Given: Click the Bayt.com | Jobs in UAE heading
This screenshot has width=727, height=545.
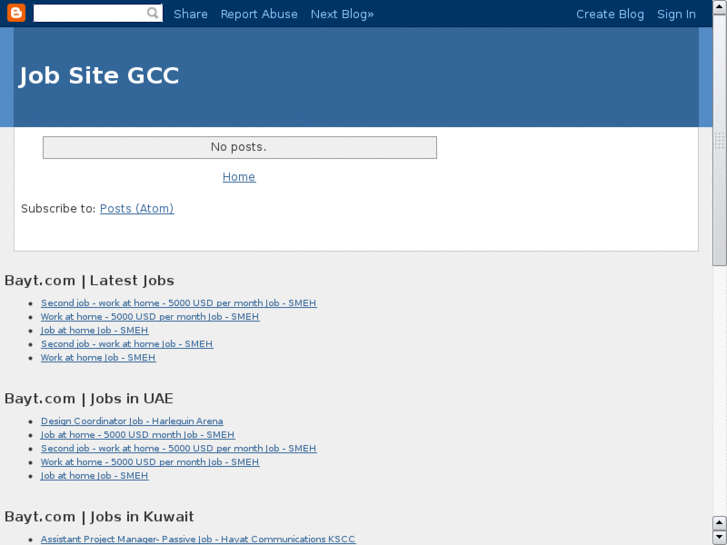Looking at the screenshot, I should coord(89,399).
